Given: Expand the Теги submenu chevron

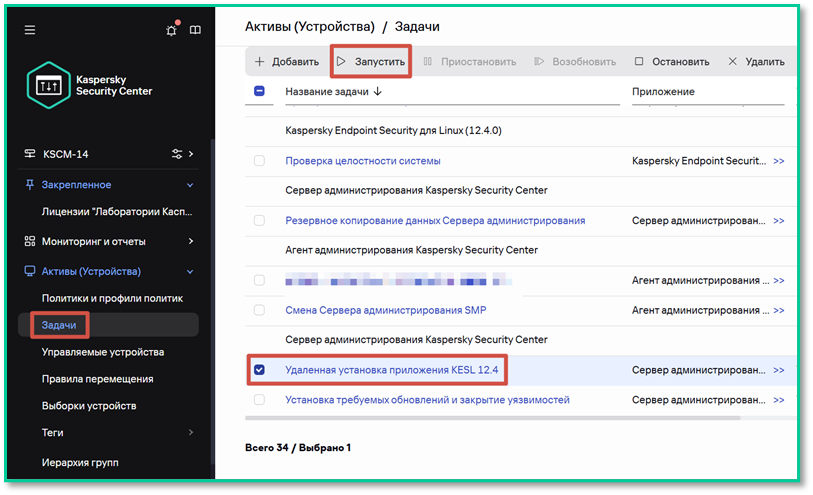Looking at the screenshot, I should click(x=191, y=432).
